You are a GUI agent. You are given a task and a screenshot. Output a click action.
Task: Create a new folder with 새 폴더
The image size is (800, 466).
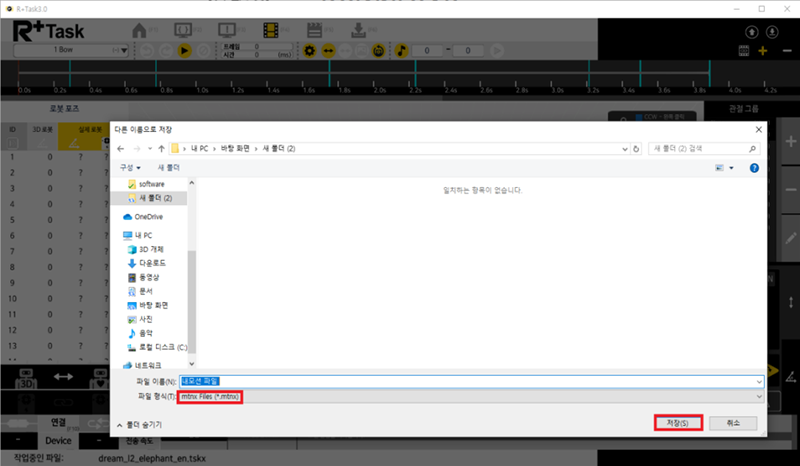[168, 167]
